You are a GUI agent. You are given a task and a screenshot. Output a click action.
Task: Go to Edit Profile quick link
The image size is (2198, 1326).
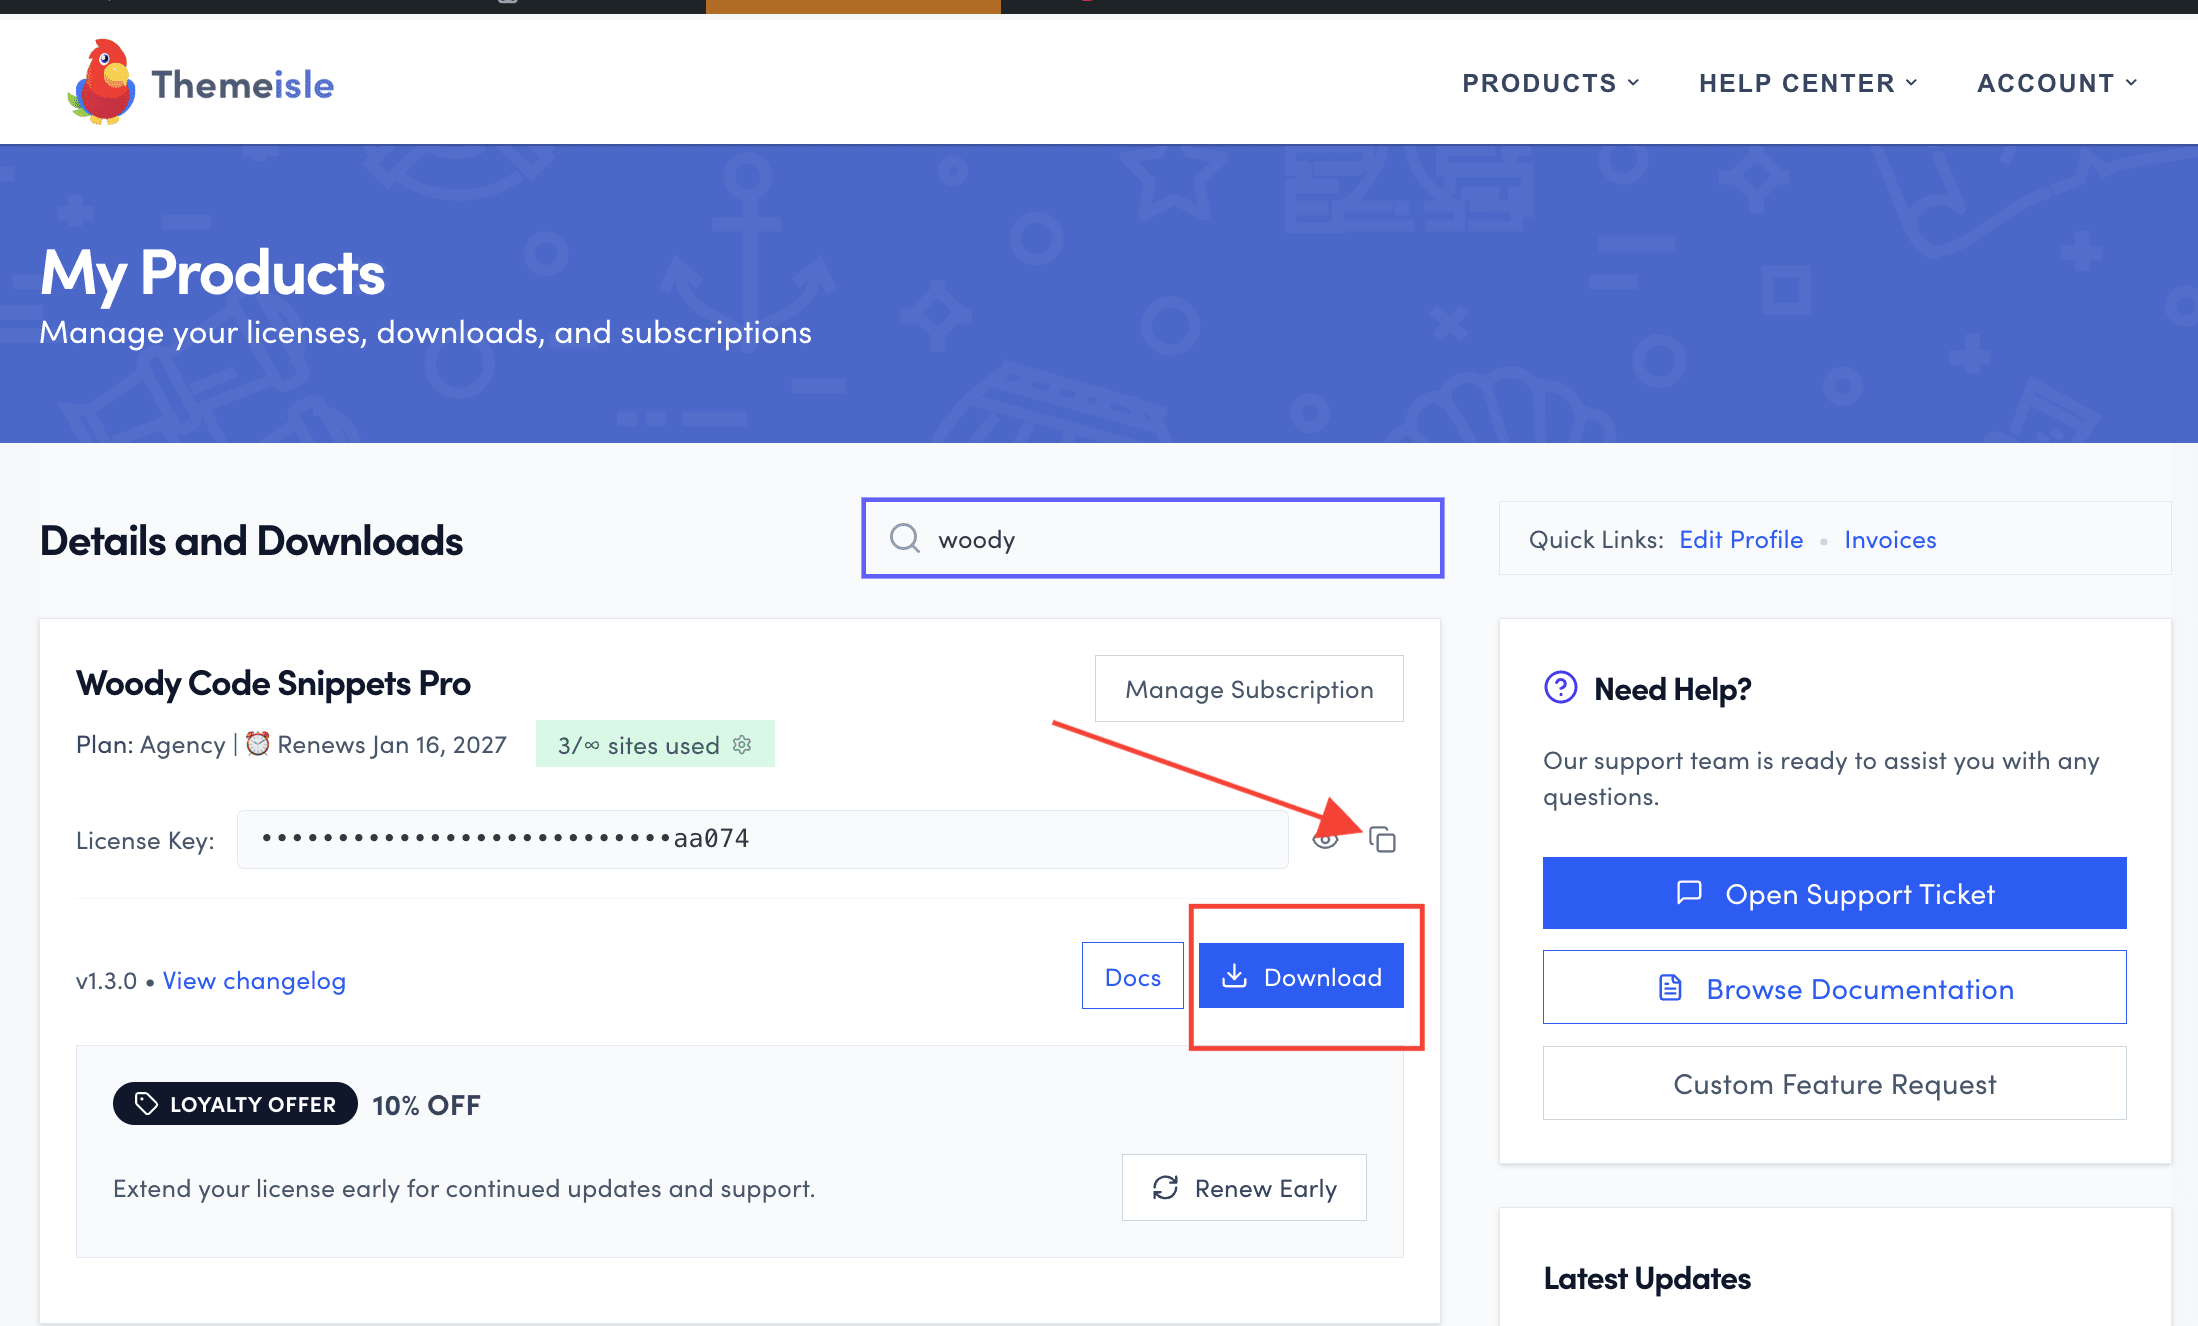(1741, 540)
